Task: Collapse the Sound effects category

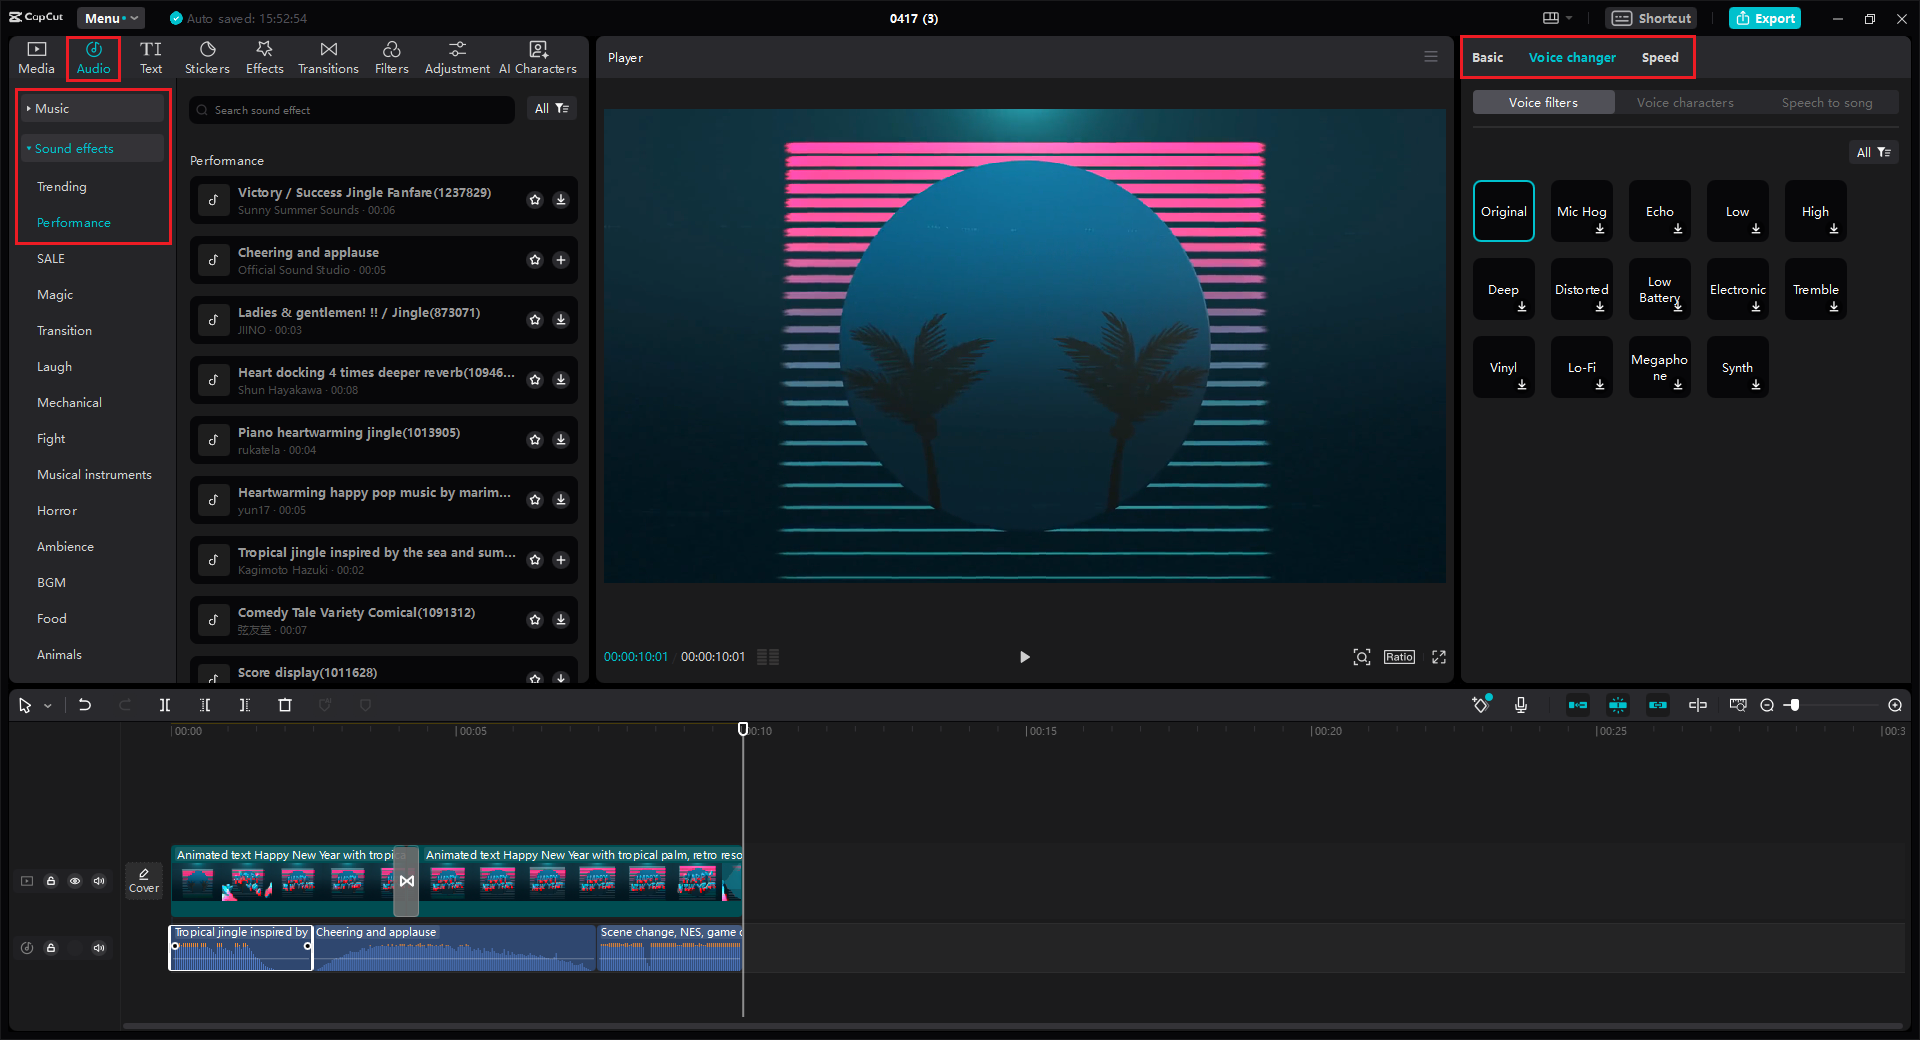Action: click(74, 148)
